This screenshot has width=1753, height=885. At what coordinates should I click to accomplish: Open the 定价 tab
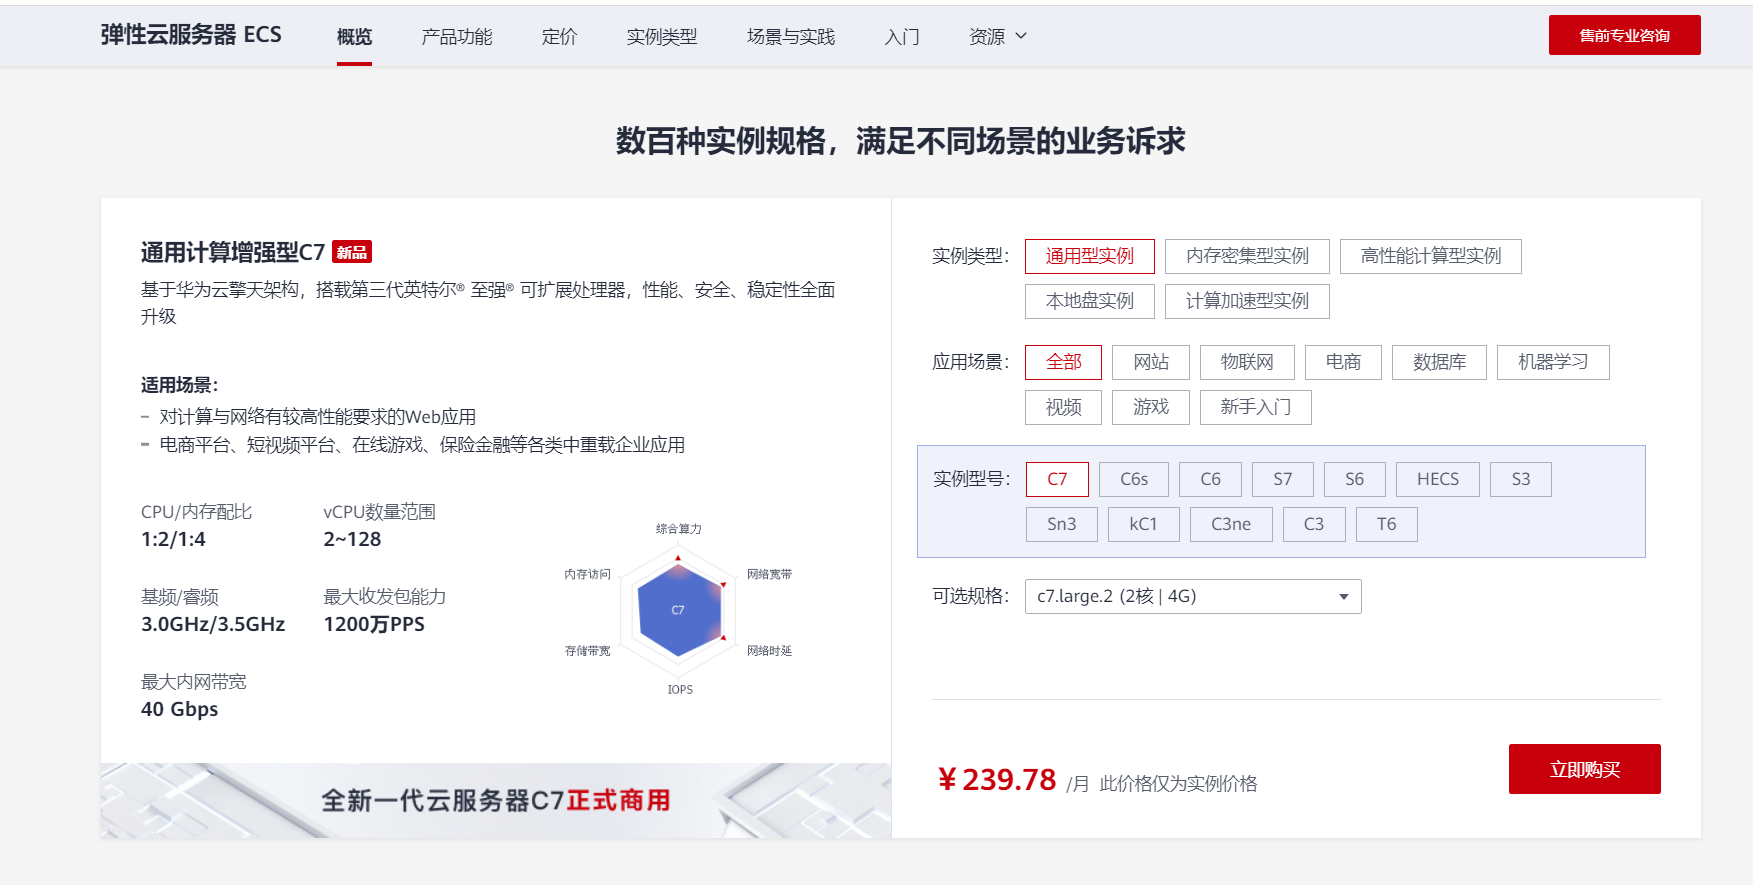(x=559, y=37)
